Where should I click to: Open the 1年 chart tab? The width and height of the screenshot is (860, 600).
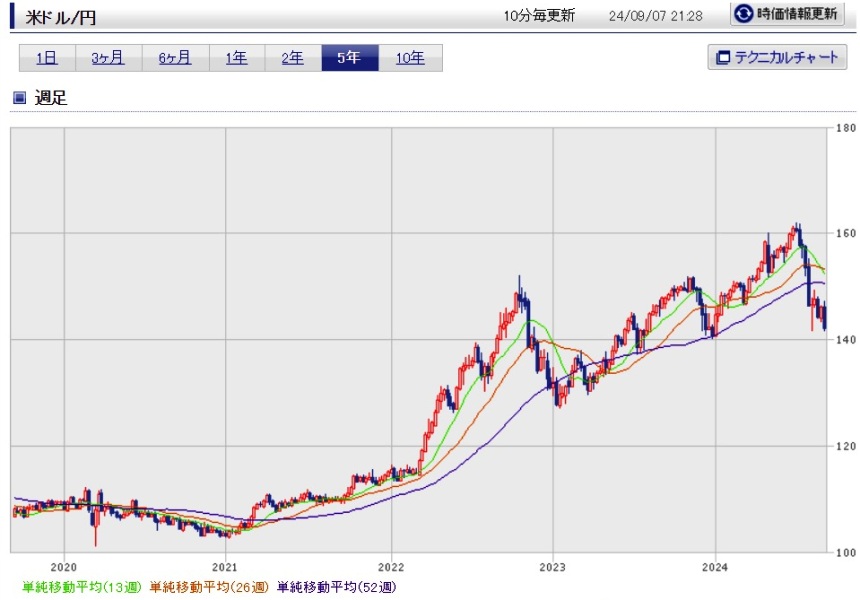click(236, 58)
